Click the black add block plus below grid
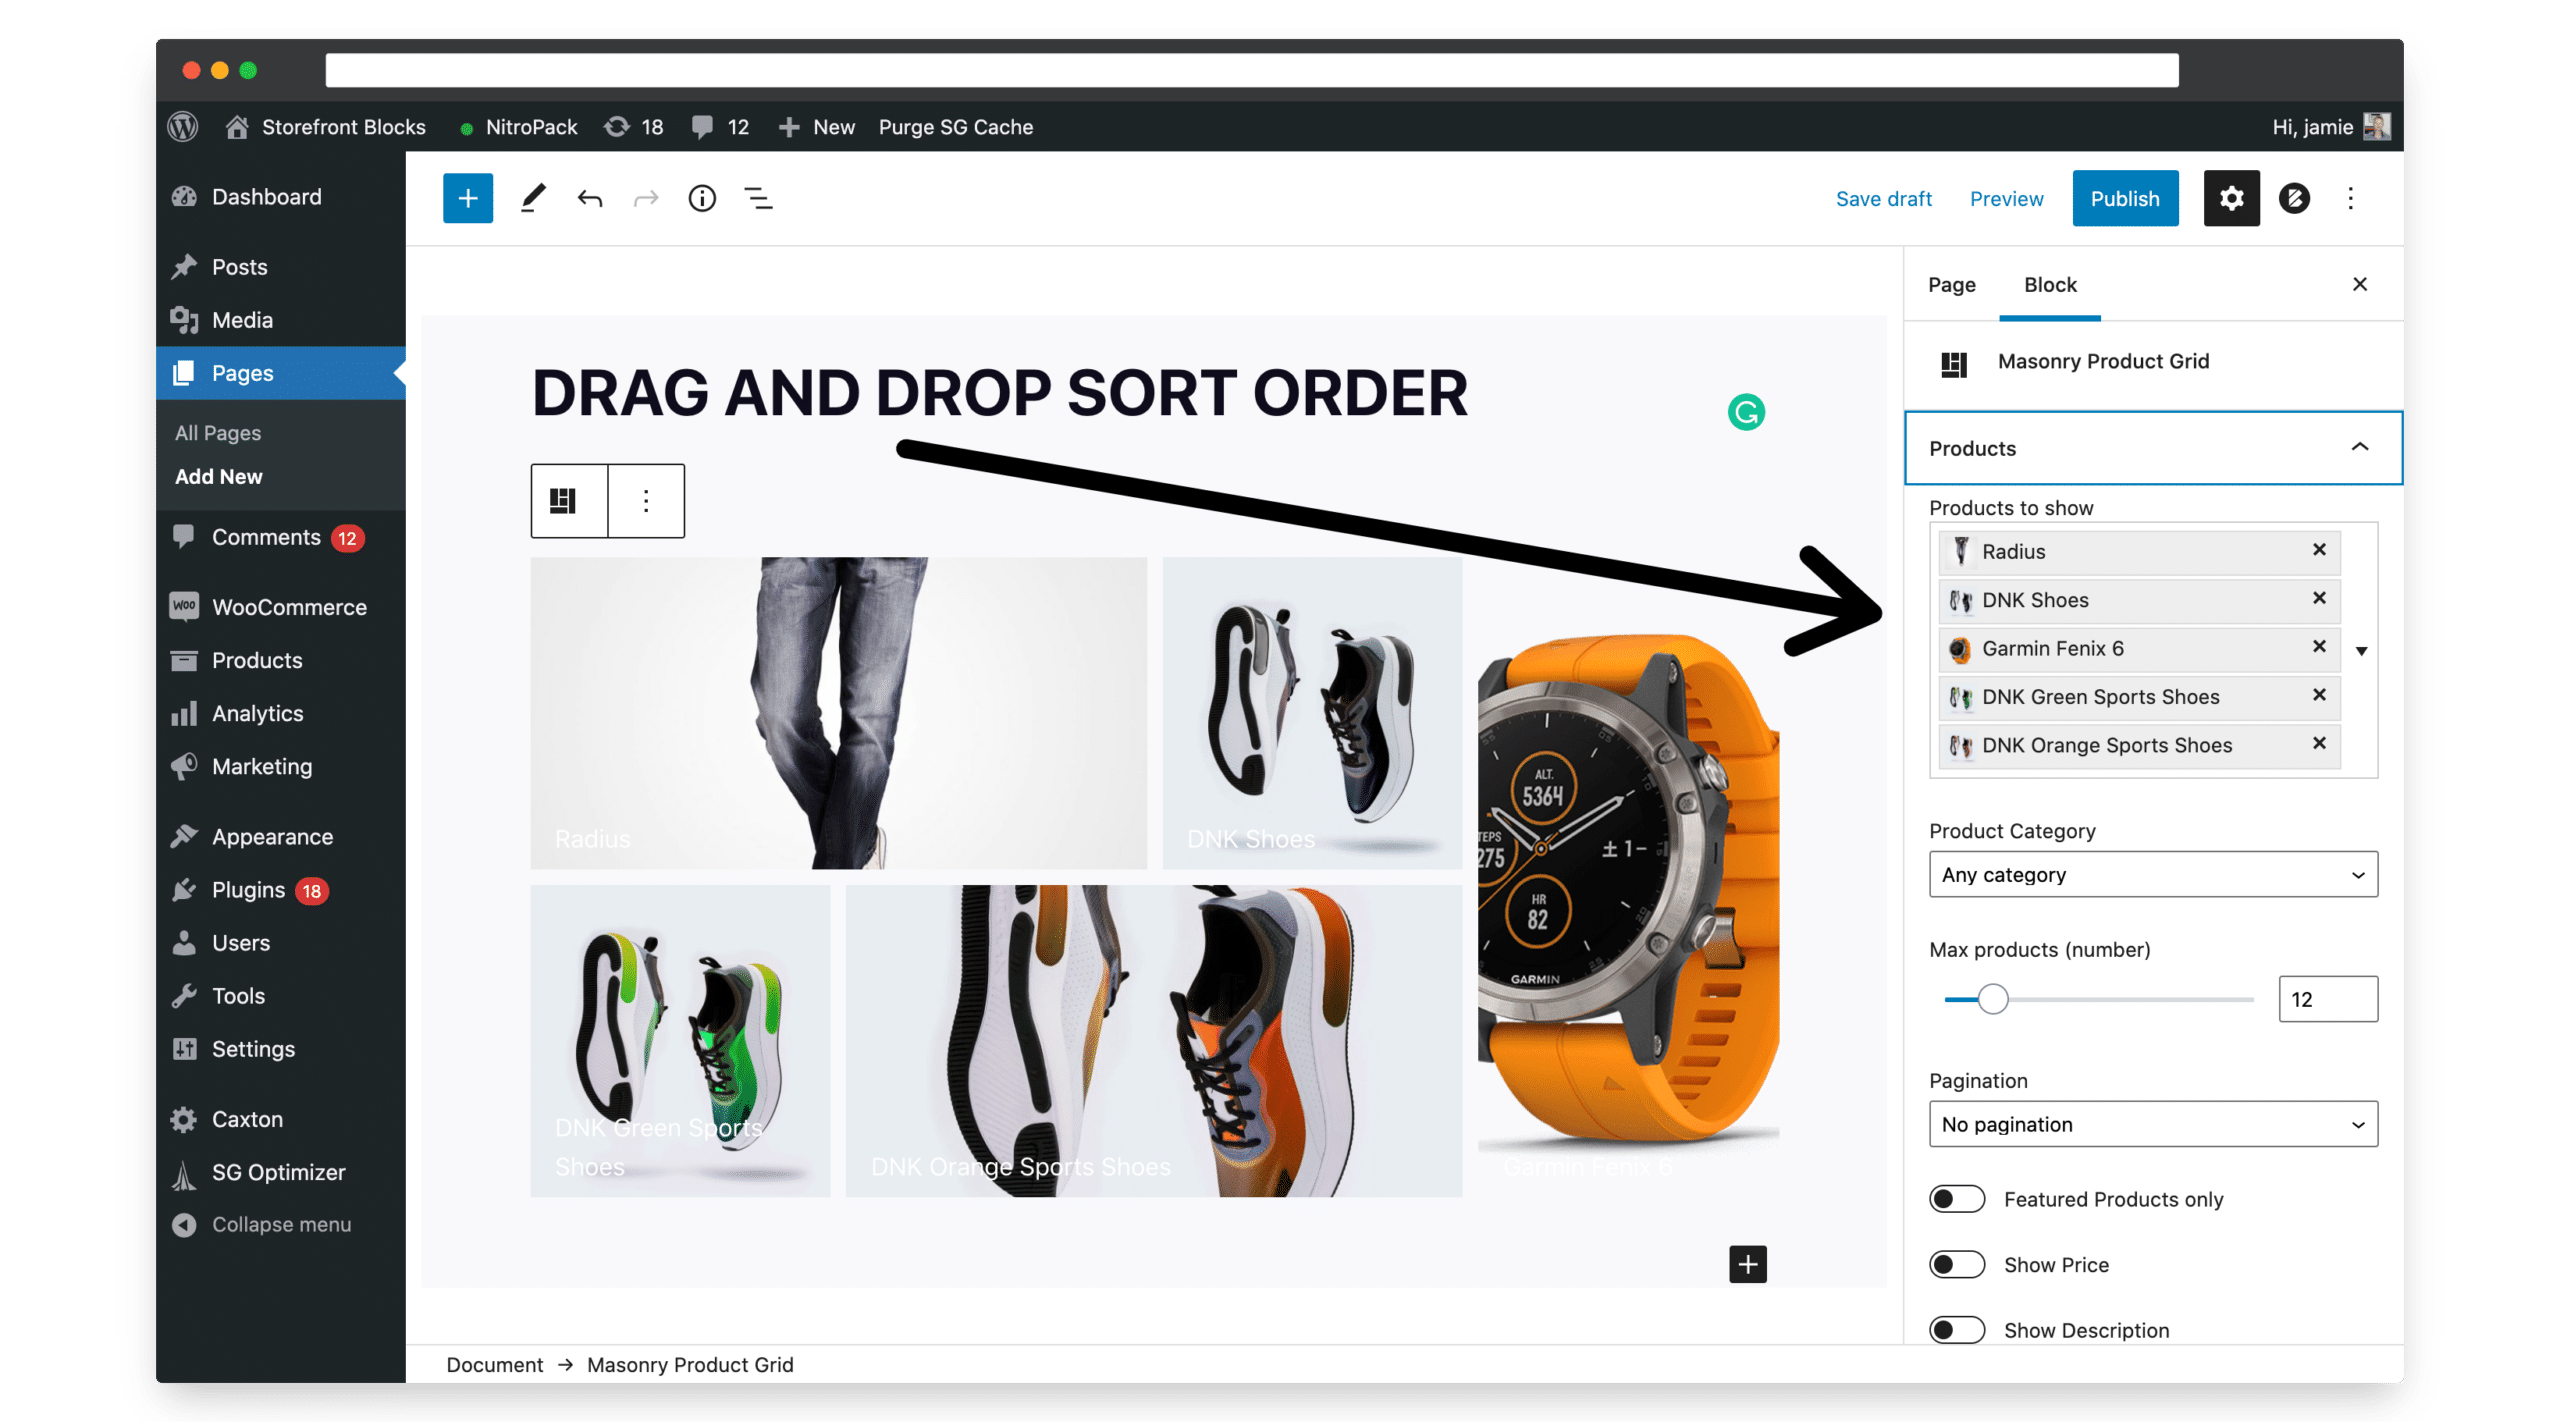This screenshot has width=2560, height=1422. click(x=1747, y=1264)
